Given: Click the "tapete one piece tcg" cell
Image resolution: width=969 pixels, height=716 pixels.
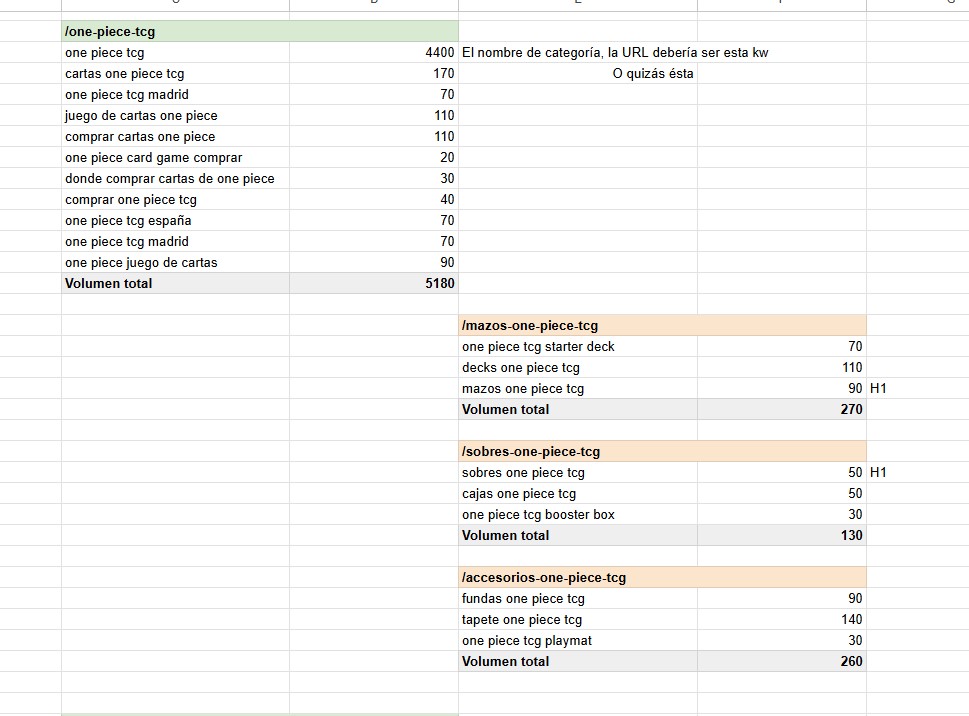Looking at the screenshot, I should point(578,620).
